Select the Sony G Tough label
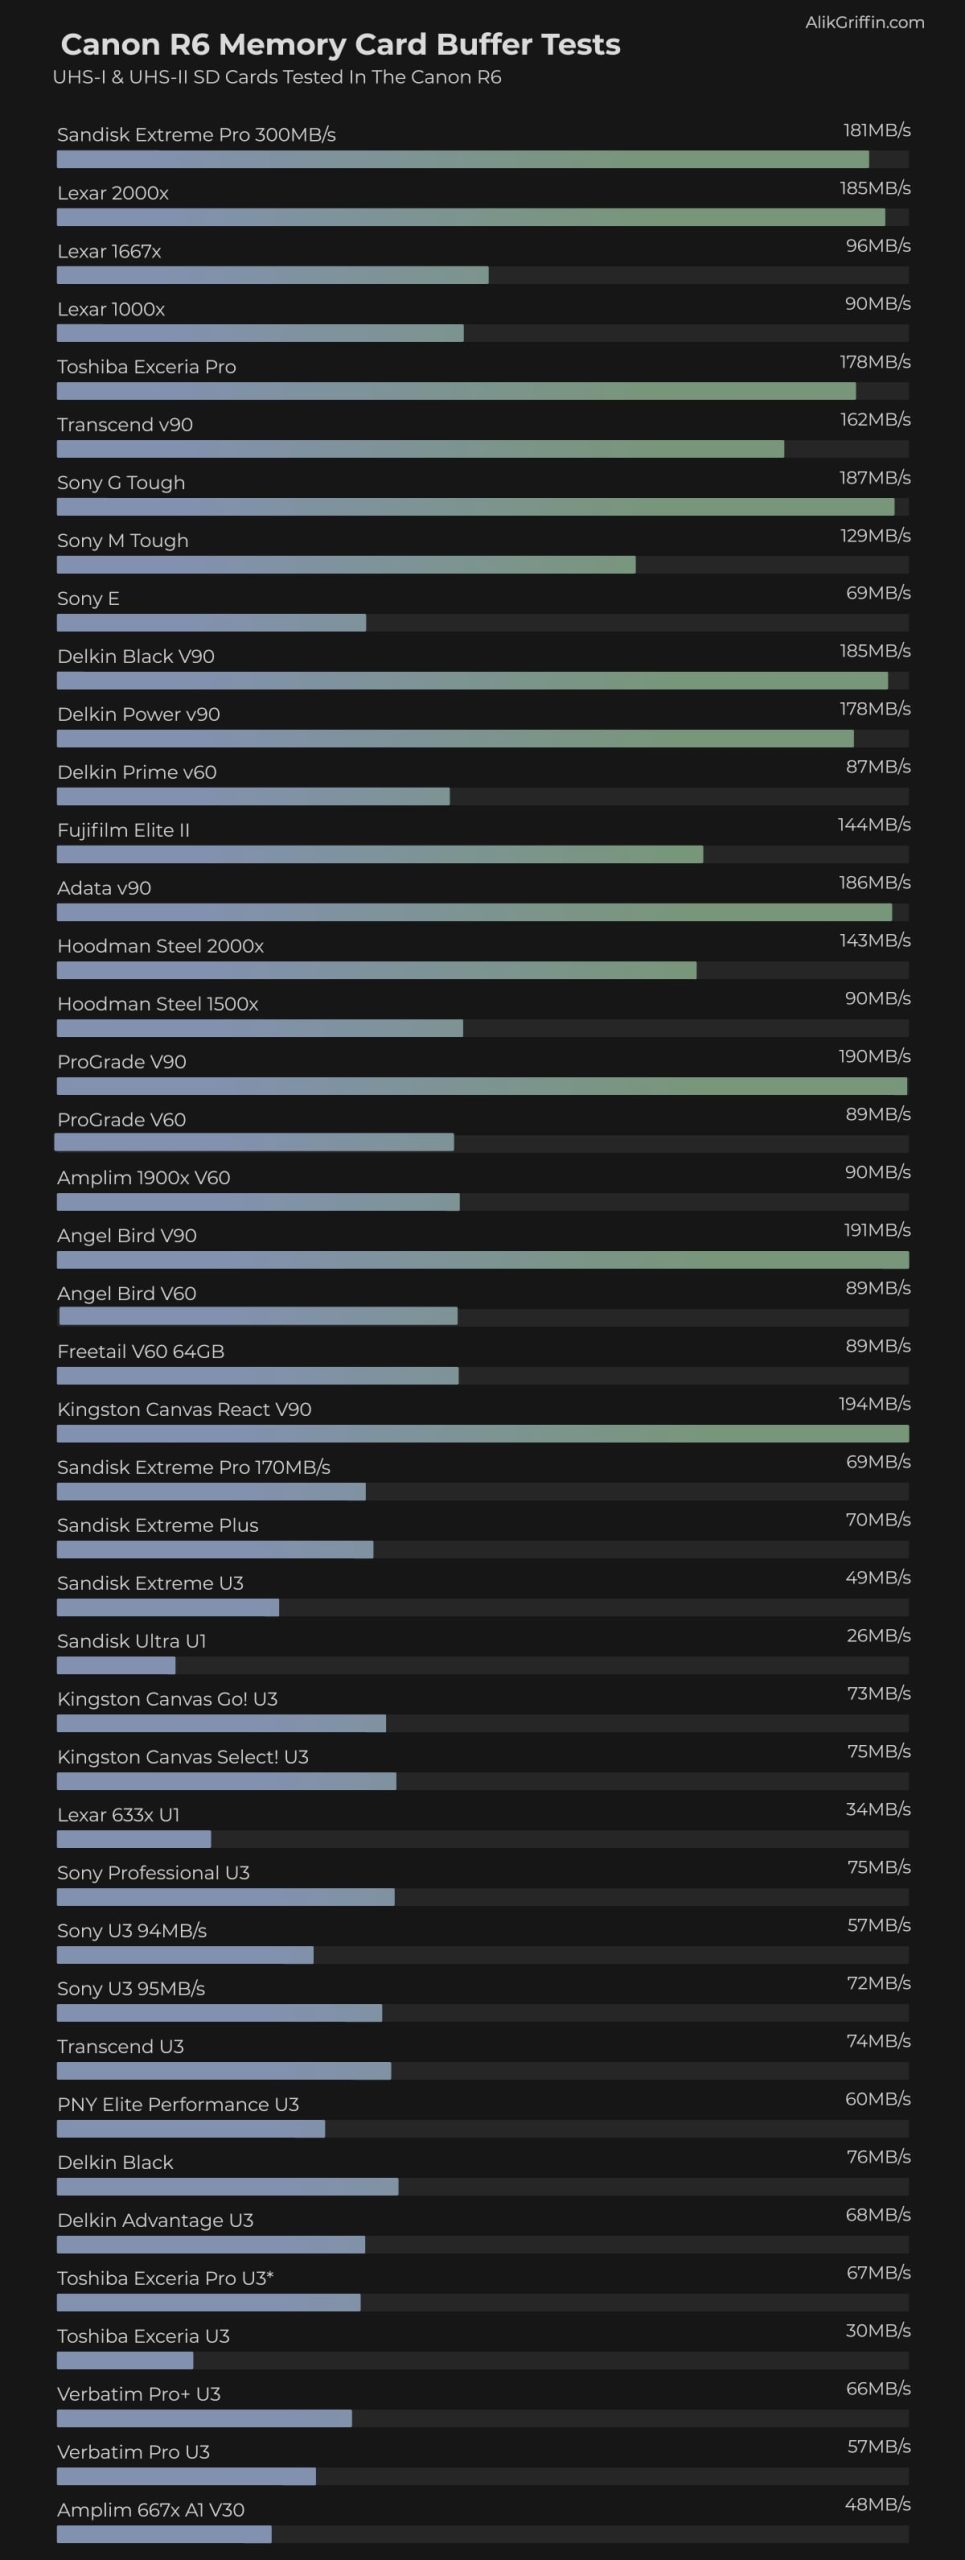Viewport: 965px width, 2560px height. (x=121, y=483)
